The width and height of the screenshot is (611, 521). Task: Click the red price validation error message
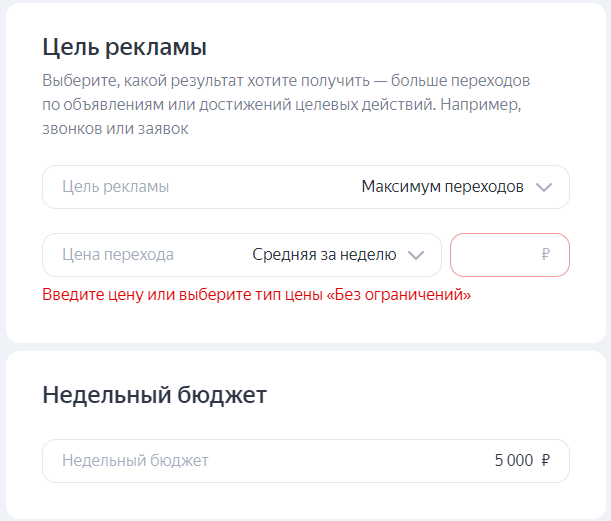click(256, 295)
